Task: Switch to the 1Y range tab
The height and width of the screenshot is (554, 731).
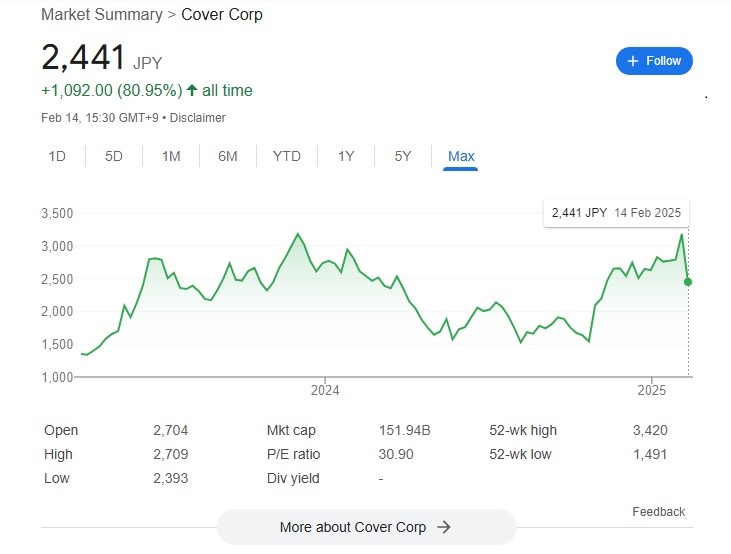Action: (346, 156)
